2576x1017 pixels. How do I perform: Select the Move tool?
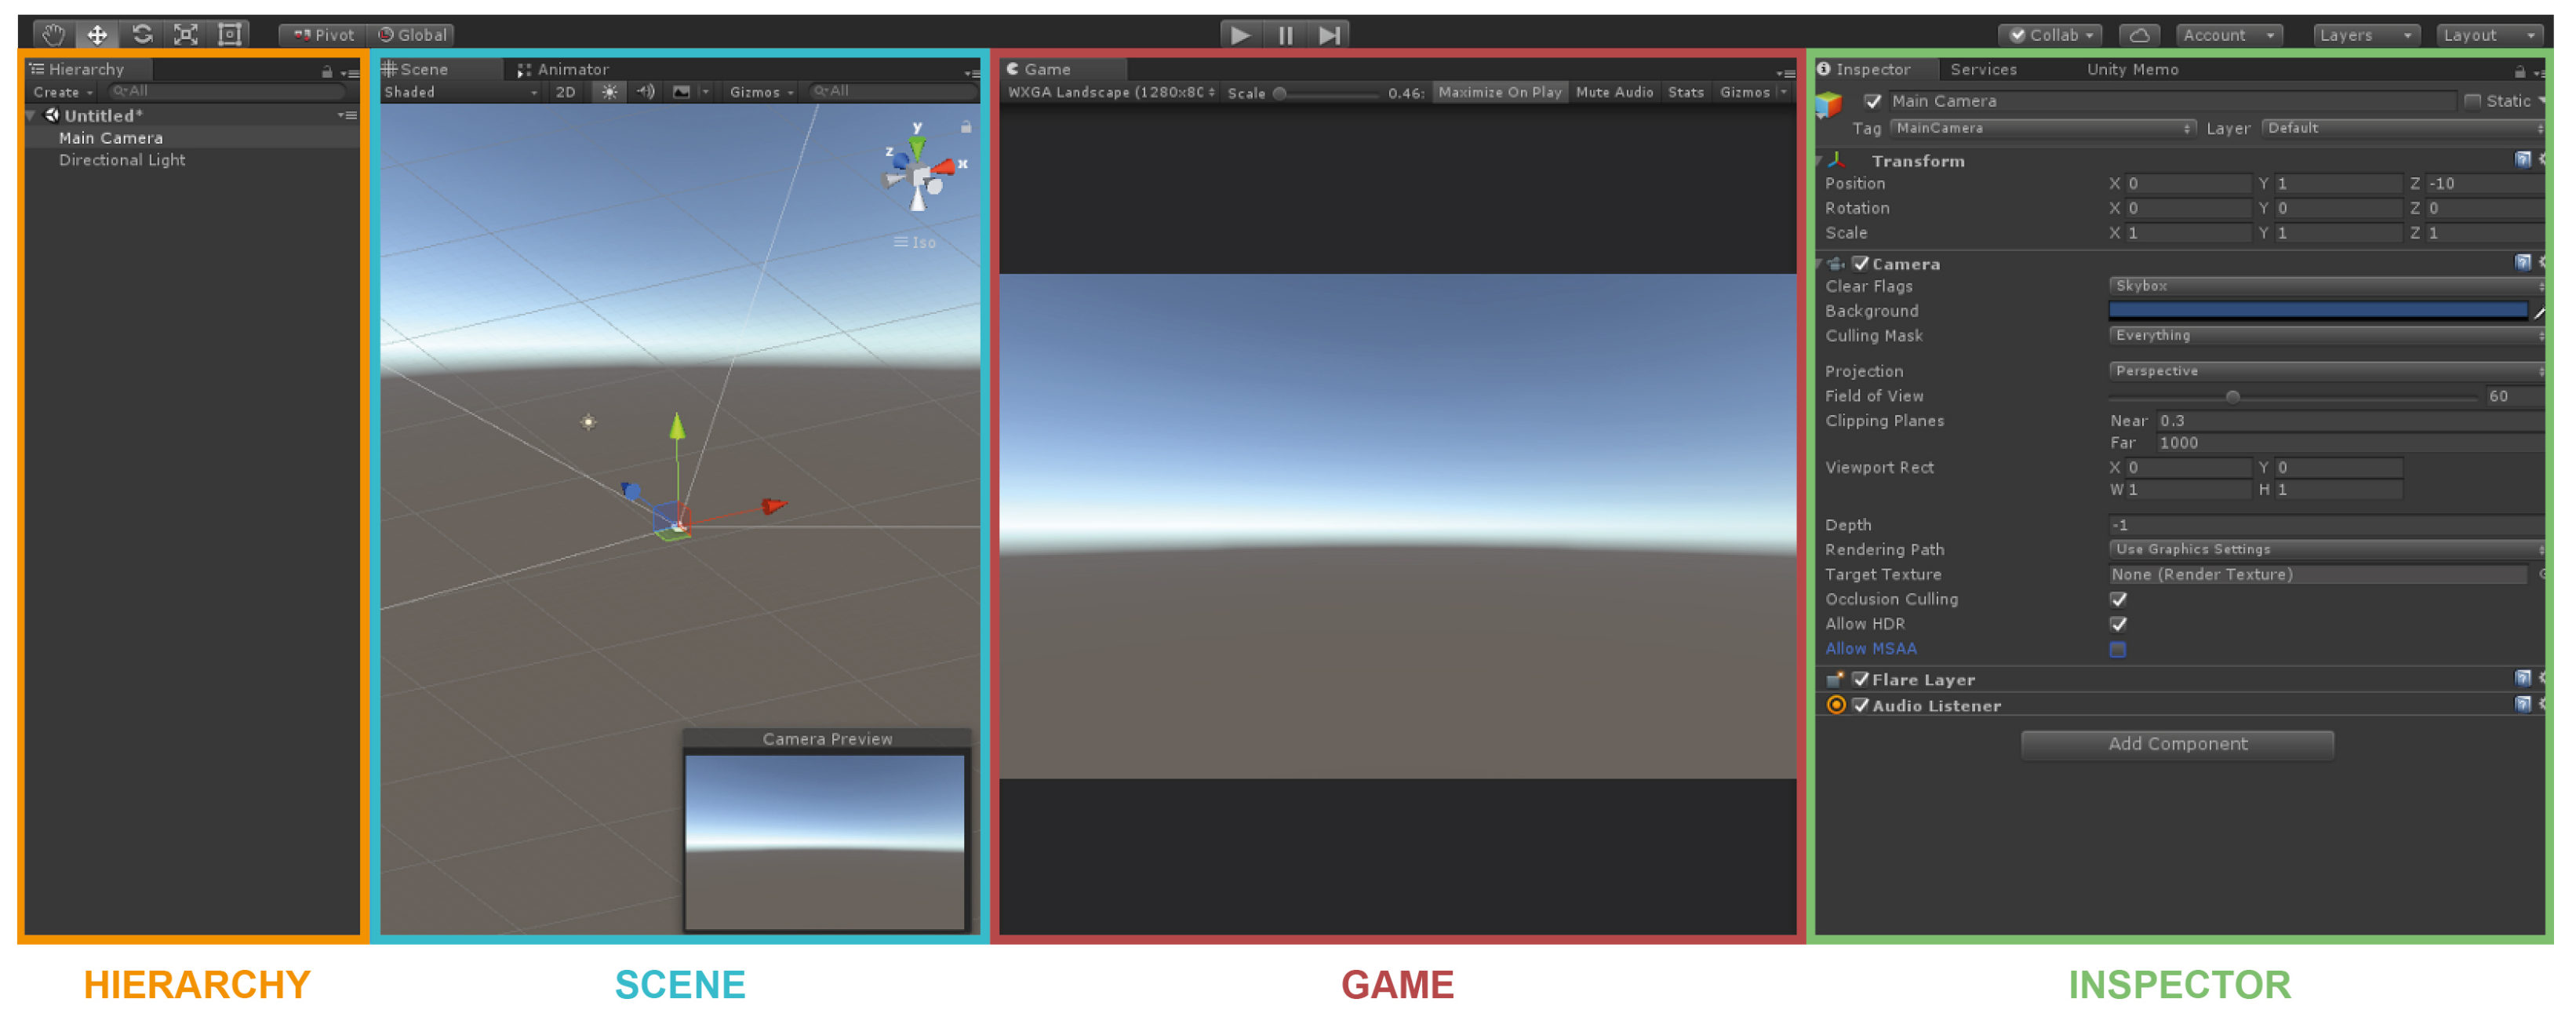[x=97, y=35]
